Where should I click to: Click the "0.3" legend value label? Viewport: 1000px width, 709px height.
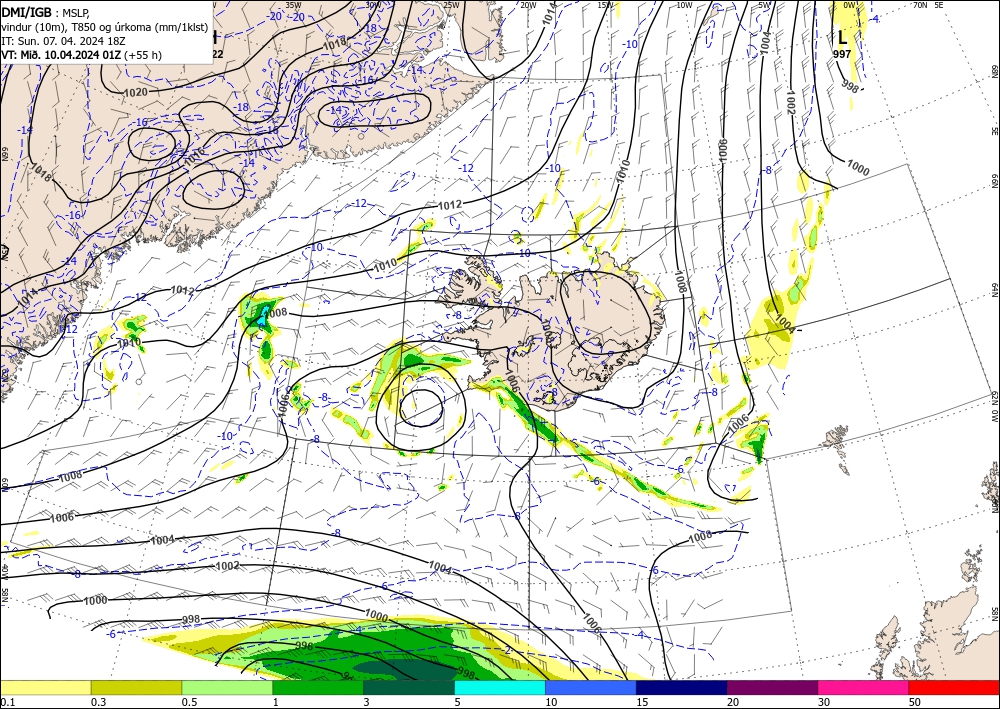tap(98, 702)
